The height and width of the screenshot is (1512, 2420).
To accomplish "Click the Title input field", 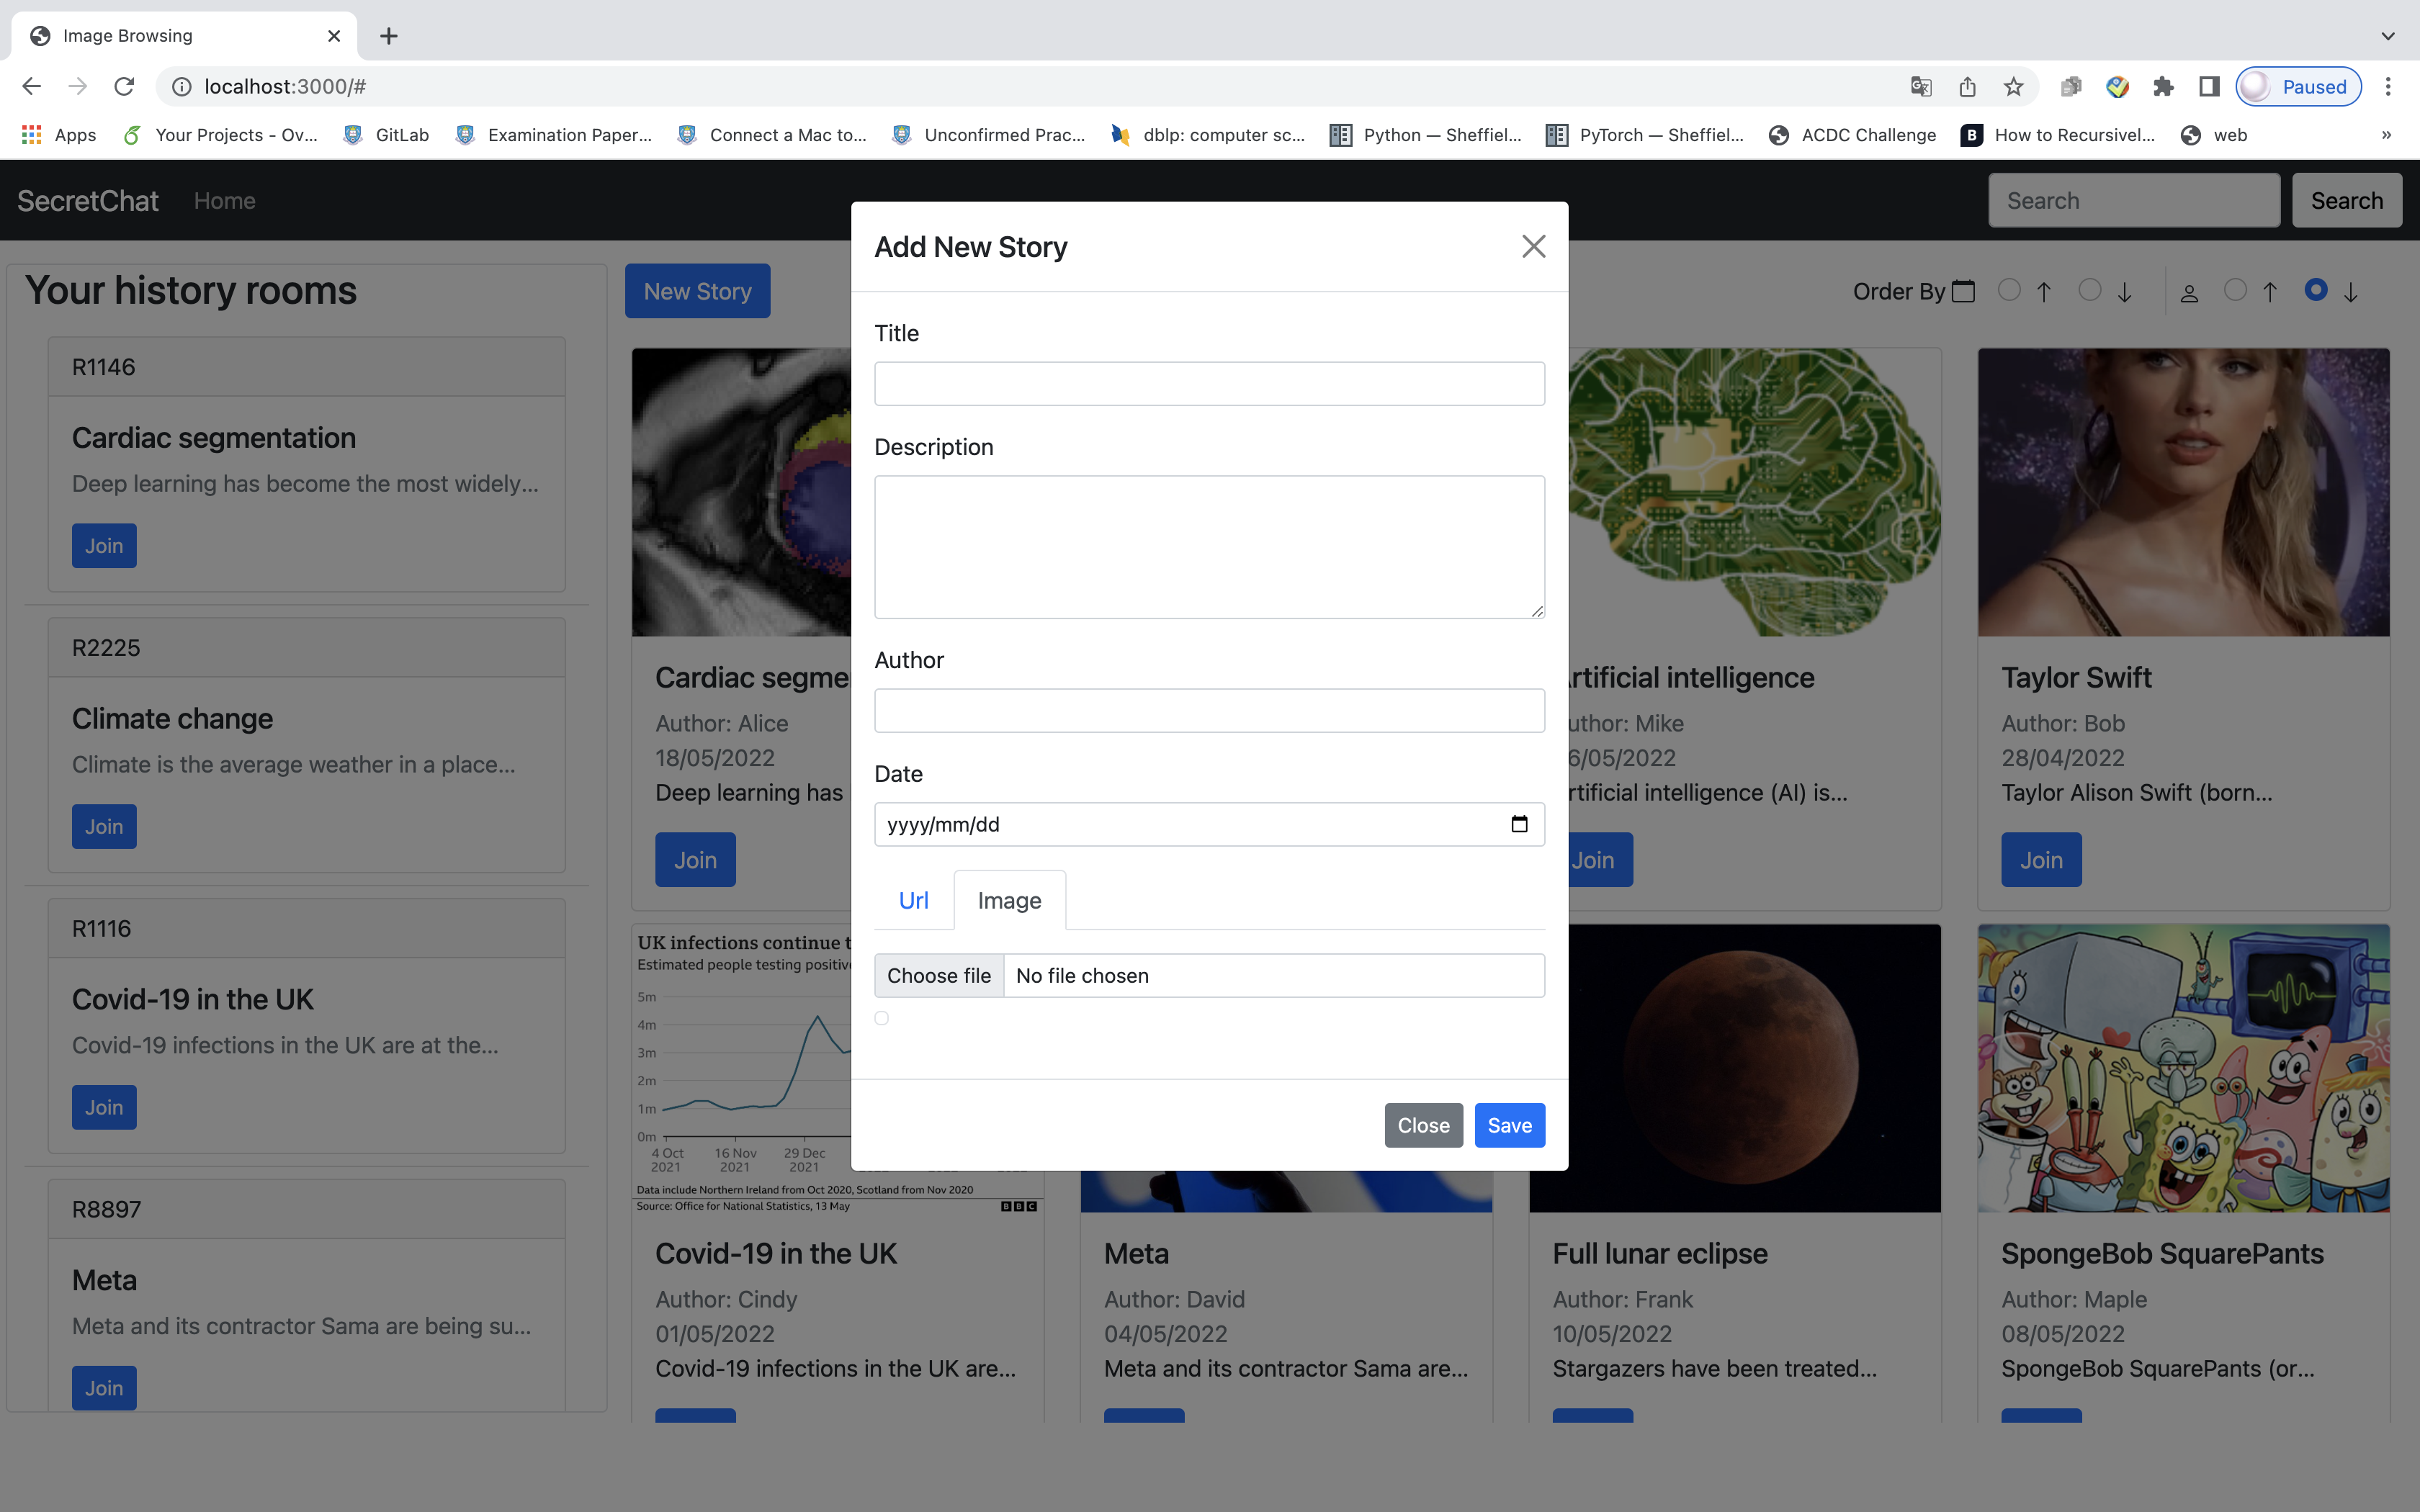I will pyautogui.click(x=1209, y=383).
